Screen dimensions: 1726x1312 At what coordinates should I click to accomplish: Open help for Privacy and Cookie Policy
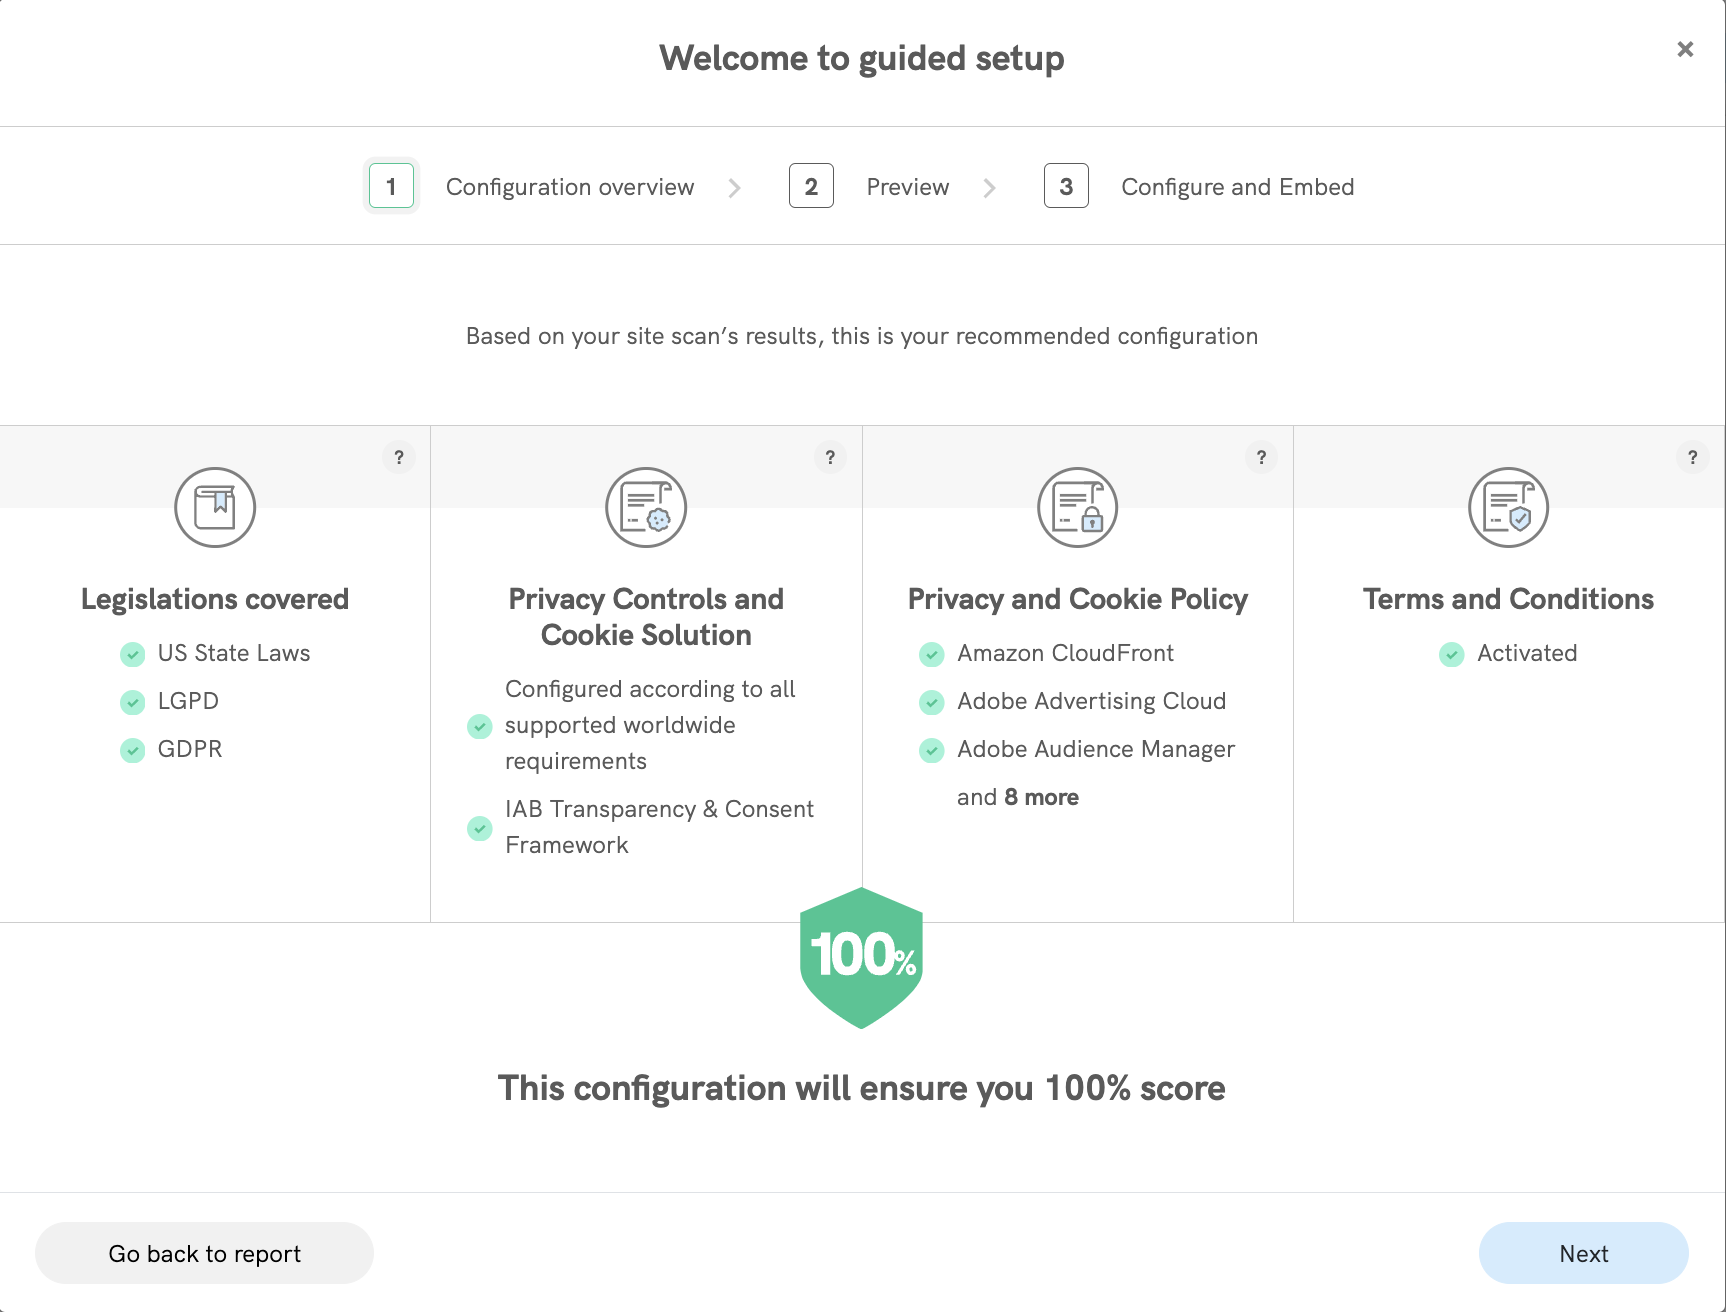(1261, 457)
